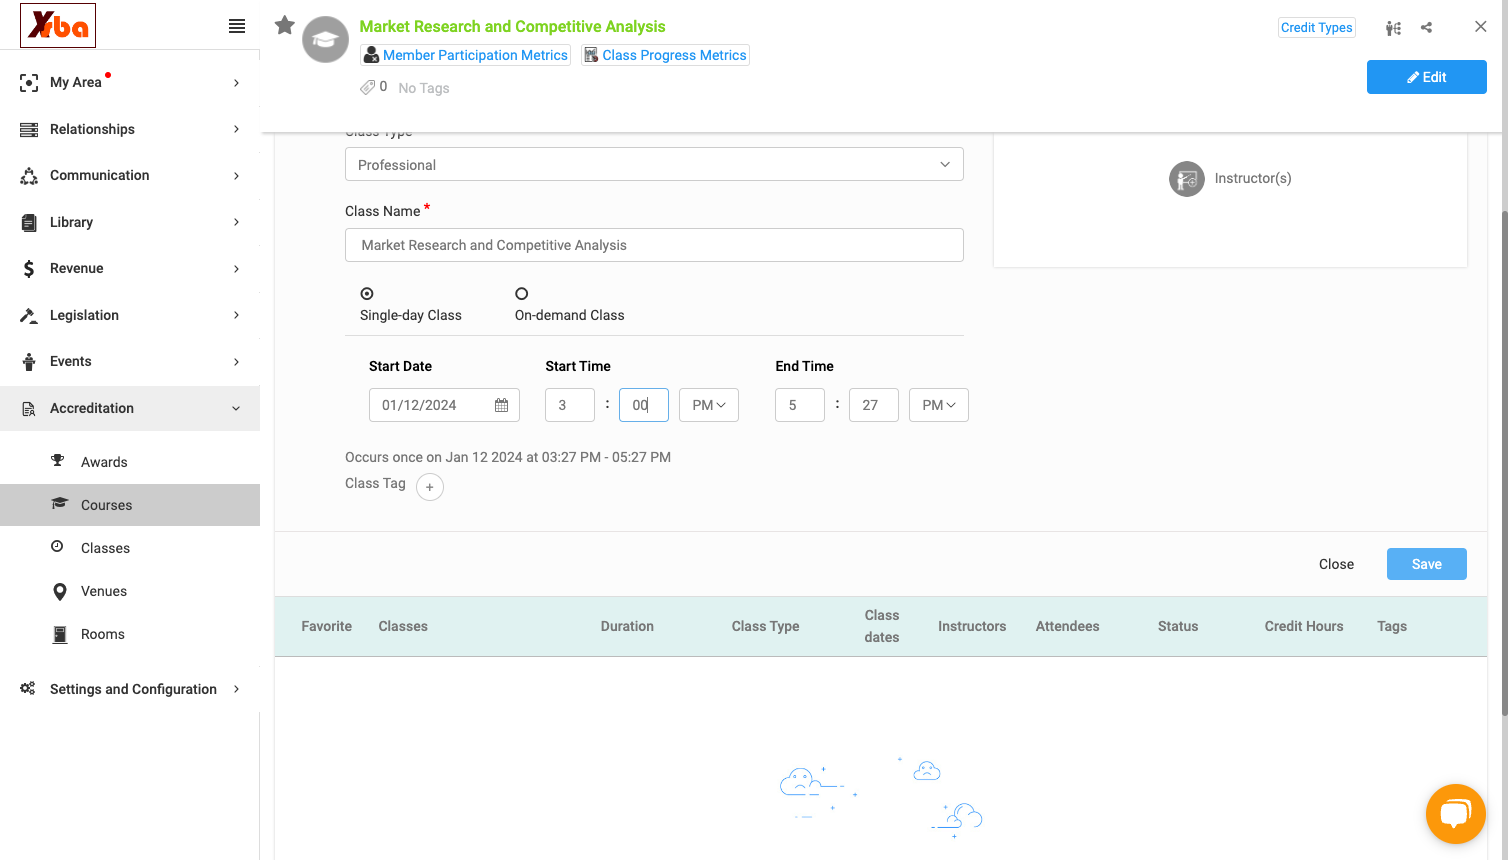Open Awards in the sidebar
Screen dimensions: 1508x860
tap(104, 462)
